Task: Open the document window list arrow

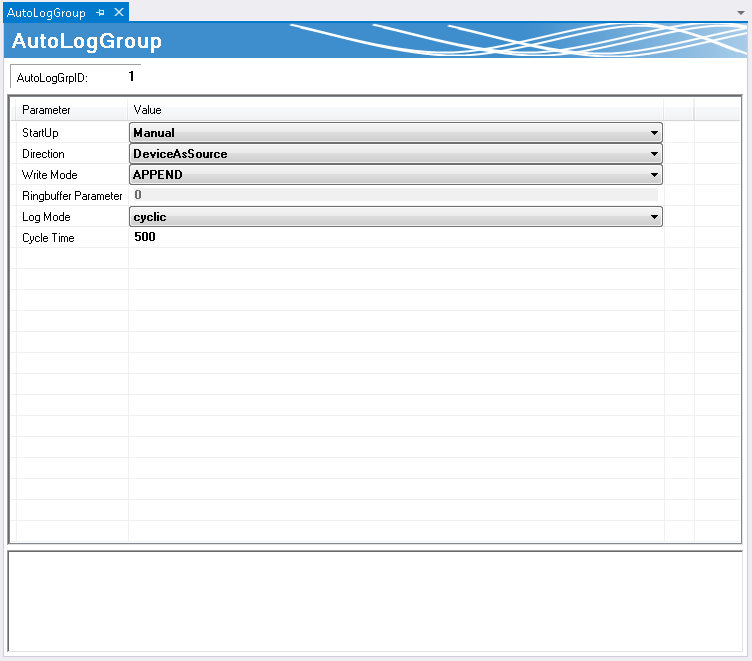Action: tap(741, 13)
